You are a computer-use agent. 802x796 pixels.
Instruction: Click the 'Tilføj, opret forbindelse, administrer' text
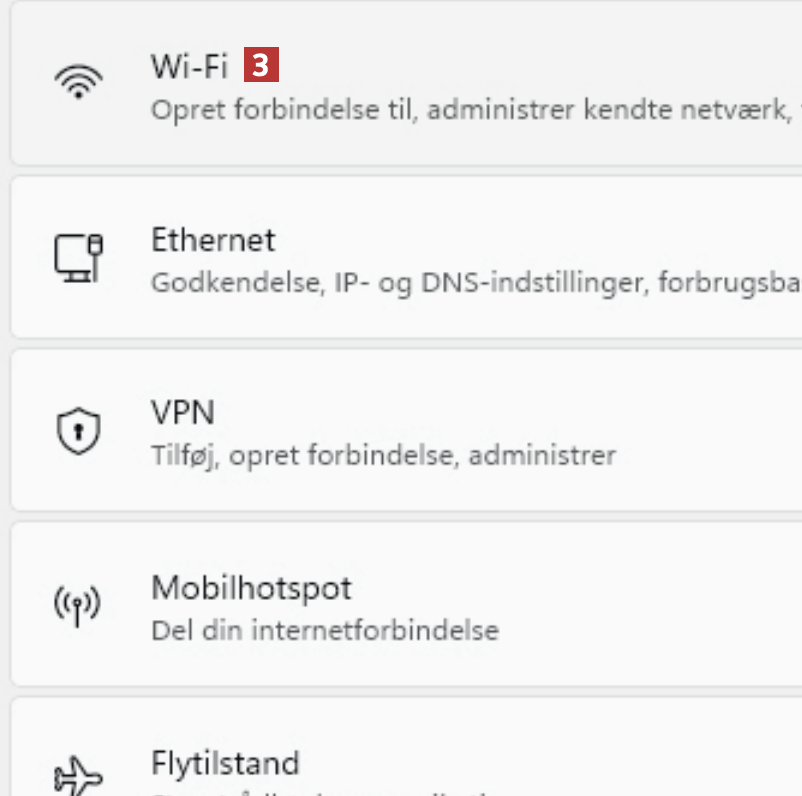(383, 456)
